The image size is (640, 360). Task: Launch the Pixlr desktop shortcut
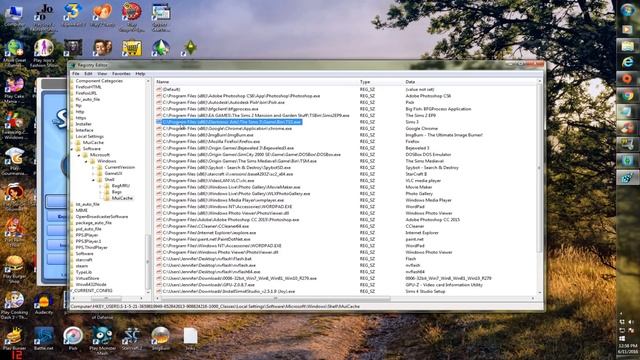[73, 338]
